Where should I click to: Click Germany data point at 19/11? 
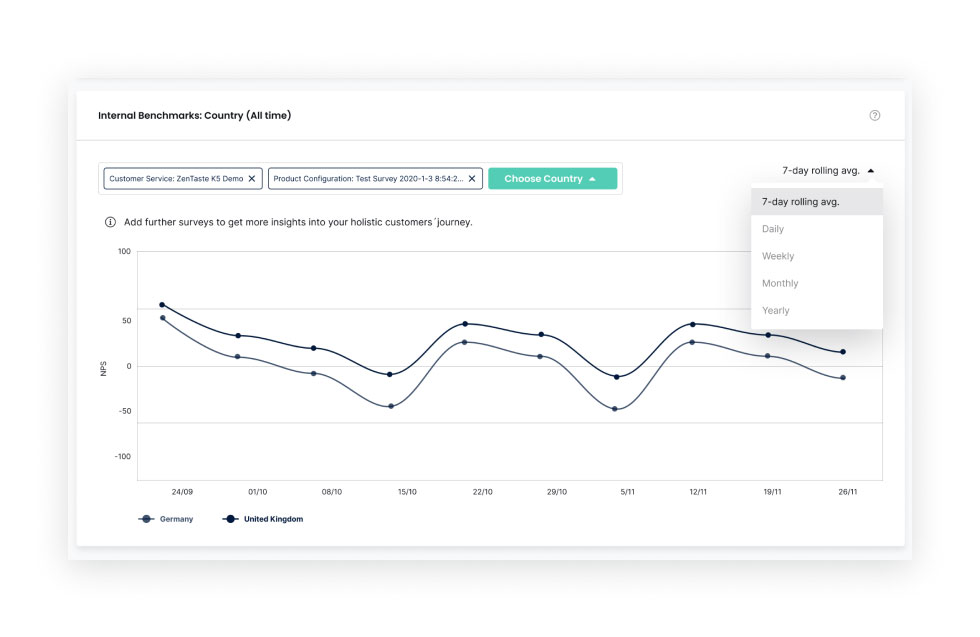768,356
